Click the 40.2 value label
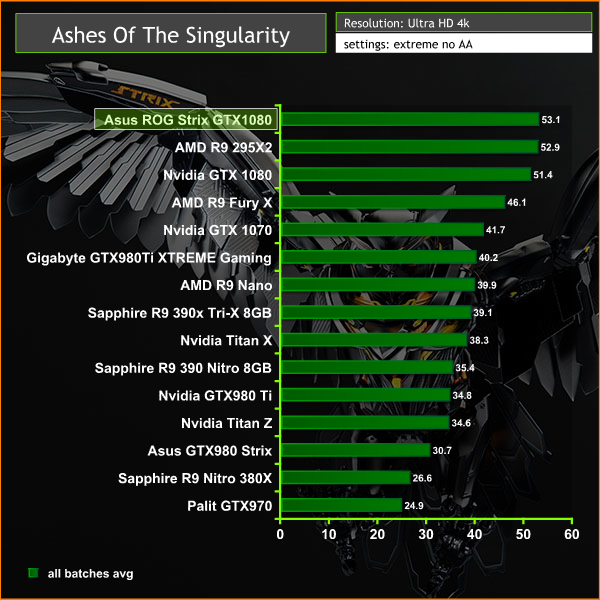Viewport: 600px width, 600px height. click(x=488, y=258)
